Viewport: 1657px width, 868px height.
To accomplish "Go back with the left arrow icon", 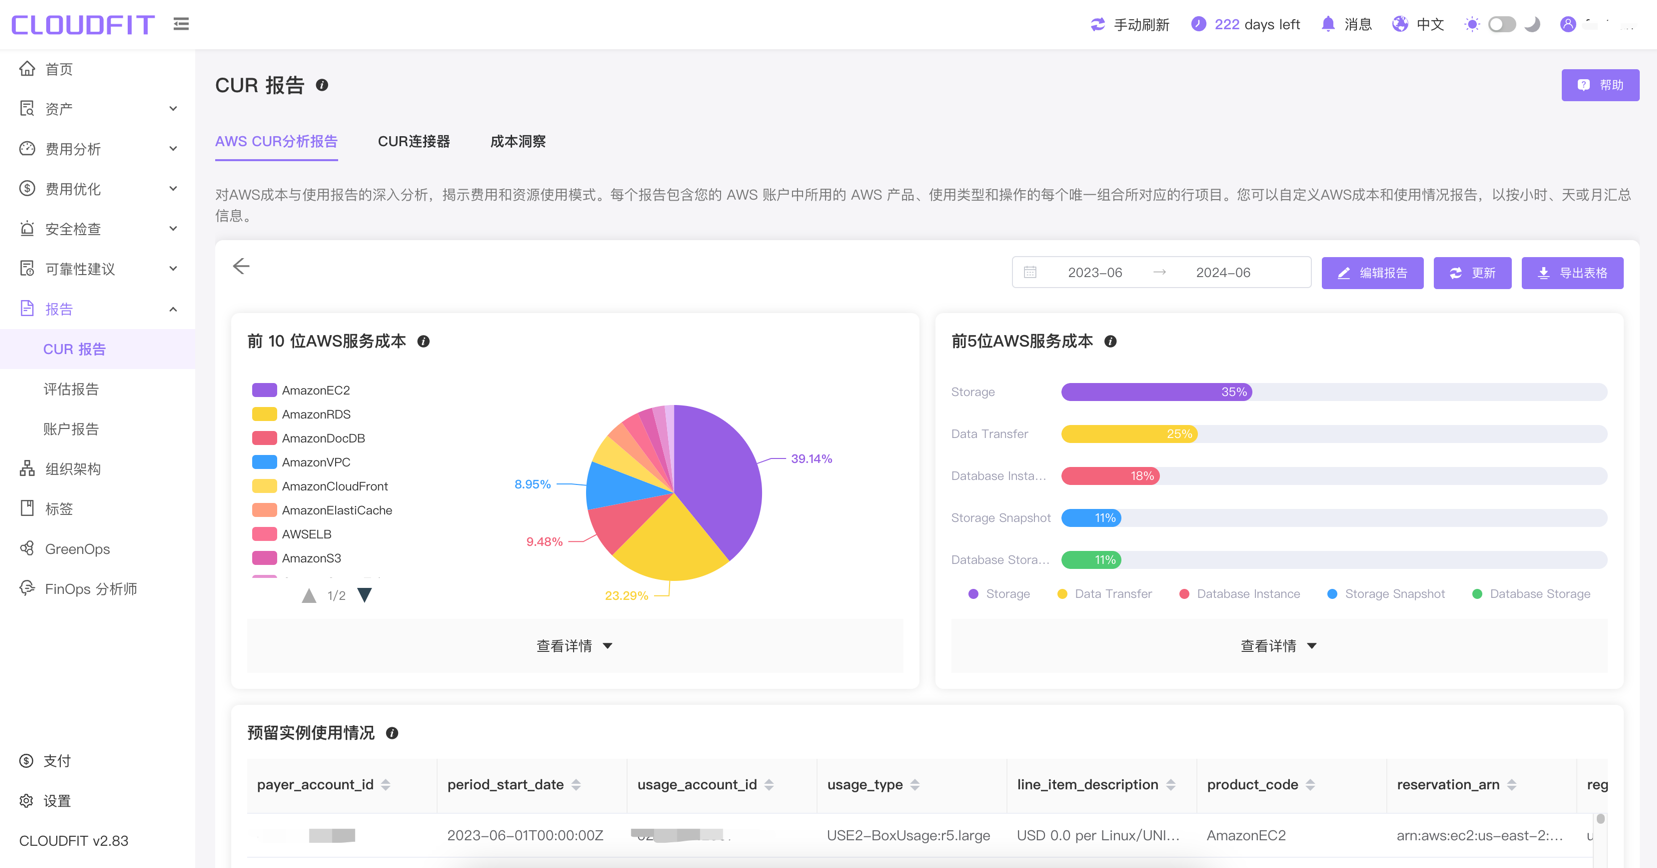I will (241, 266).
